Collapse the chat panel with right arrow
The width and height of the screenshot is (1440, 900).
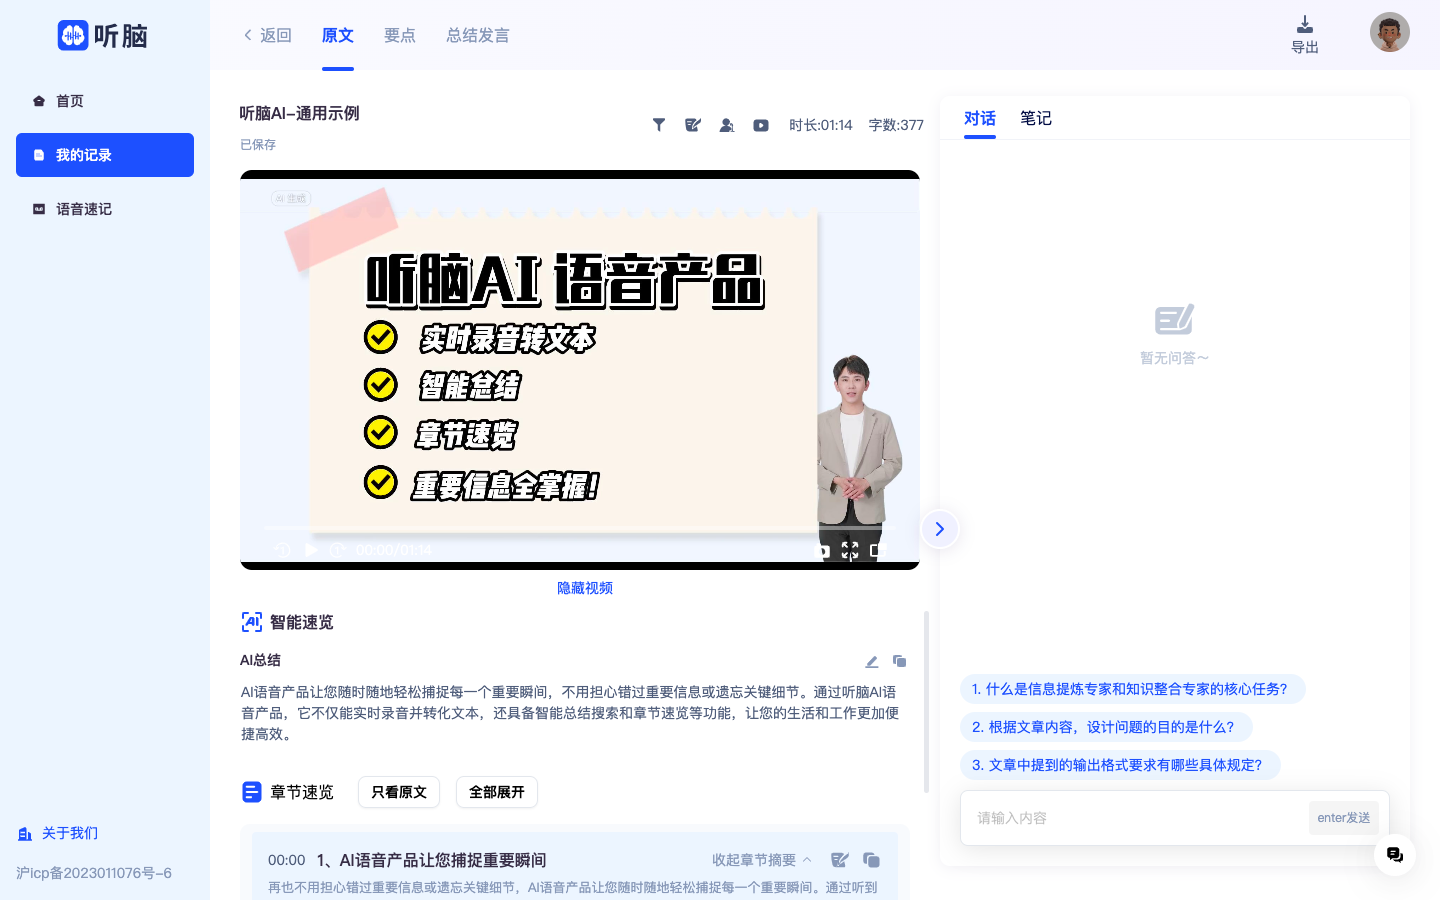pos(939,529)
